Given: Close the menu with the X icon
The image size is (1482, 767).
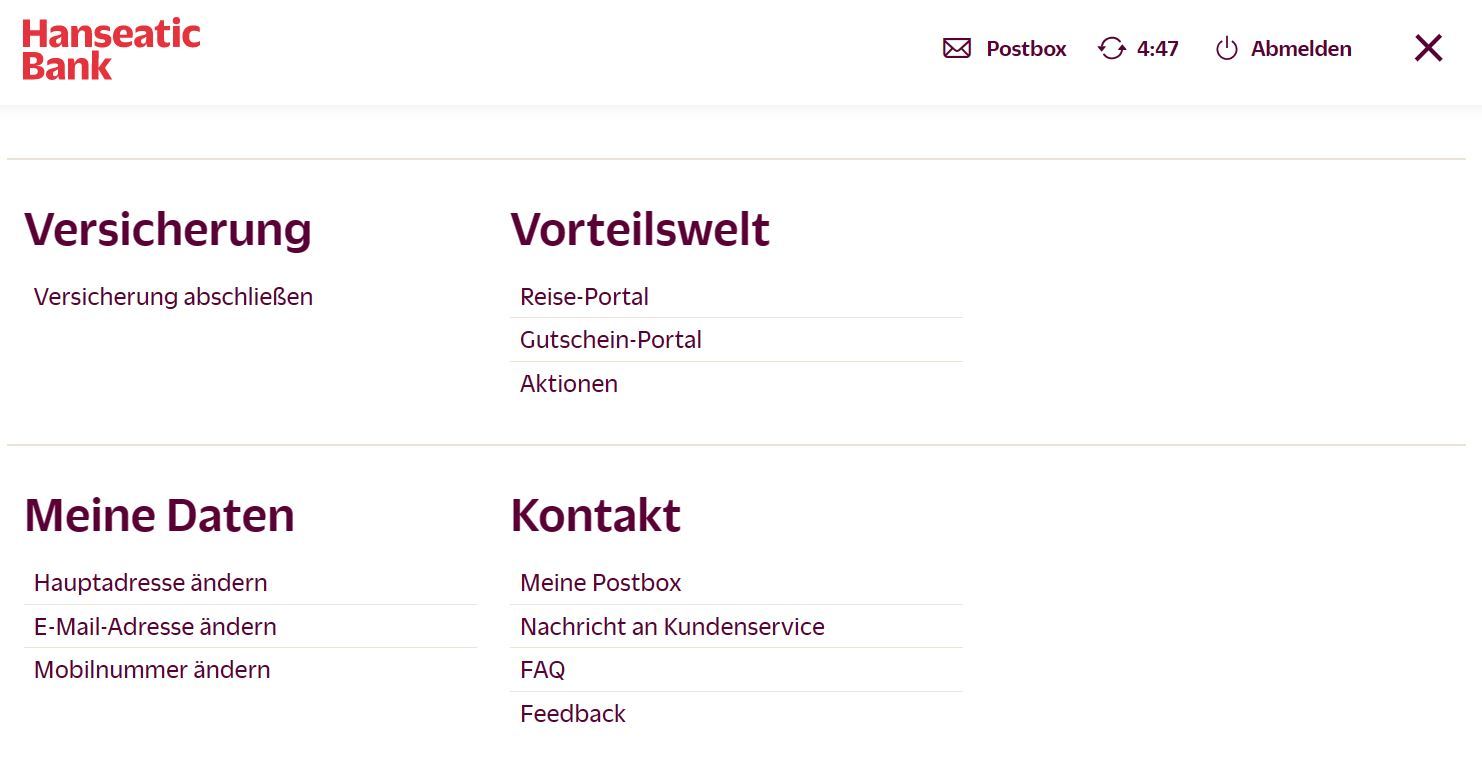Looking at the screenshot, I should pyautogui.click(x=1428, y=48).
